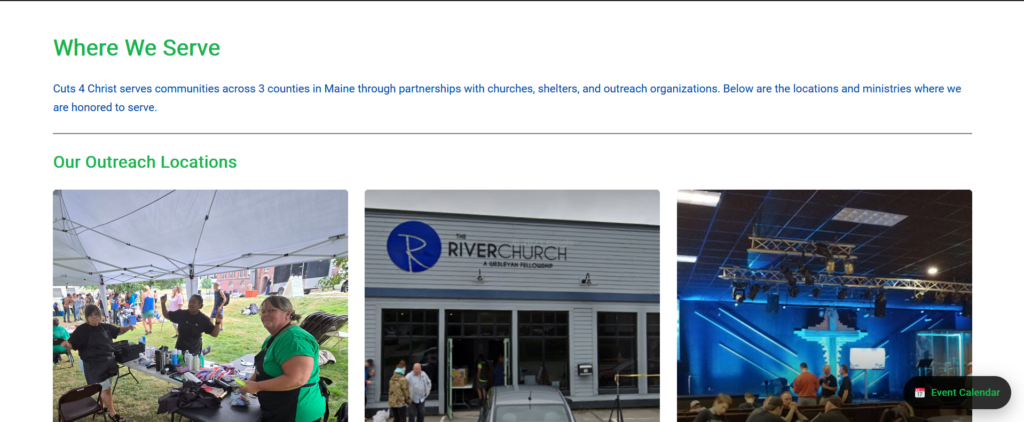The width and height of the screenshot is (1024, 422).
Task: Click the blue circular R logo
Action: click(x=413, y=246)
